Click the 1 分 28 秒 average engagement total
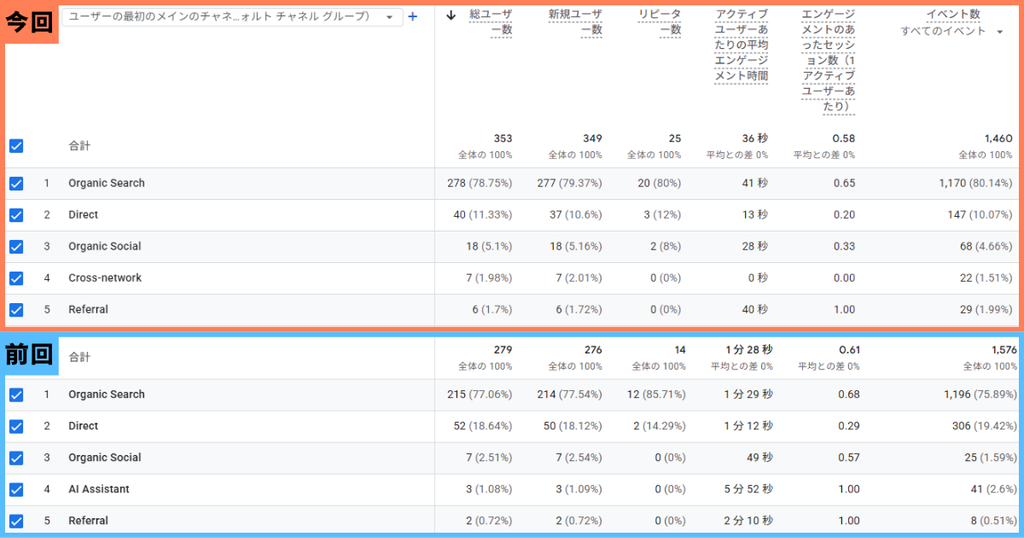The height and width of the screenshot is (538, 1024). pos(748,350)
